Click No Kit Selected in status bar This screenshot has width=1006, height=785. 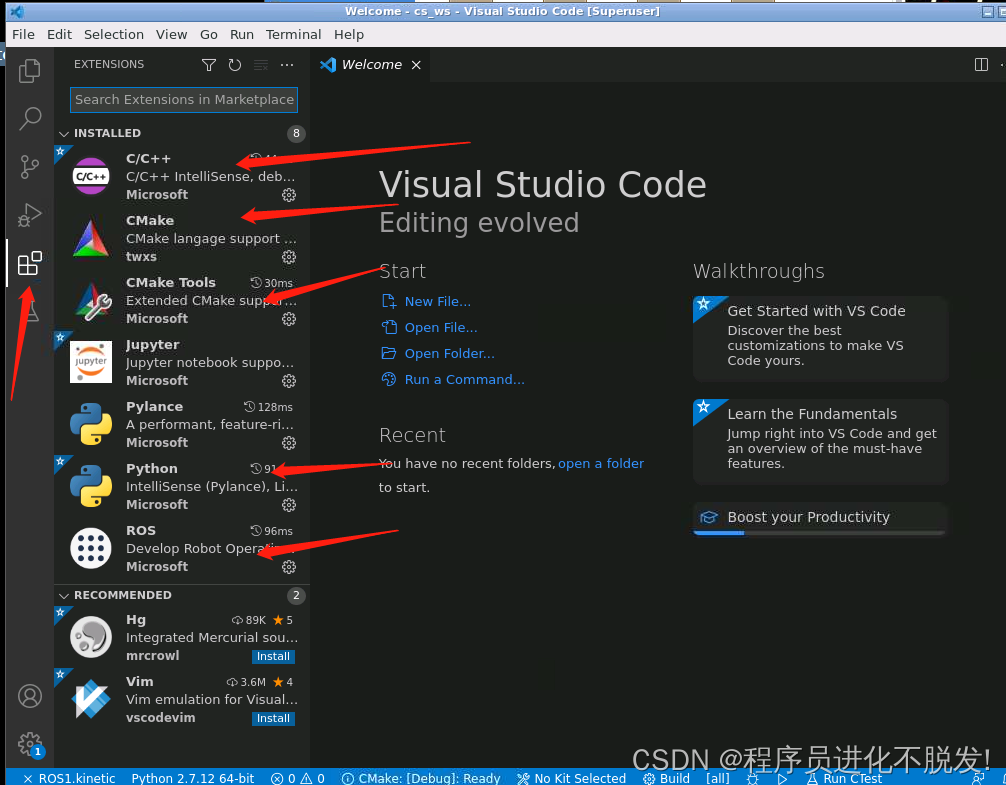[x=572, y=778]
